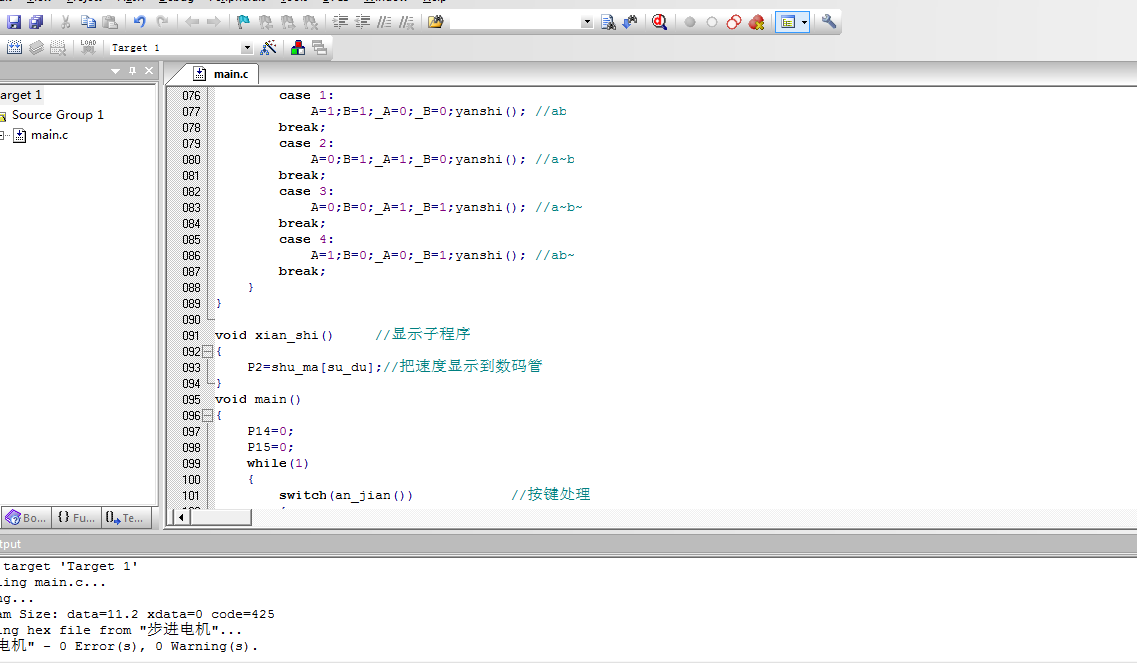This screenshot has height=663, width=1137.
Task: Kill all breakpoints
Action: point(756,22)
